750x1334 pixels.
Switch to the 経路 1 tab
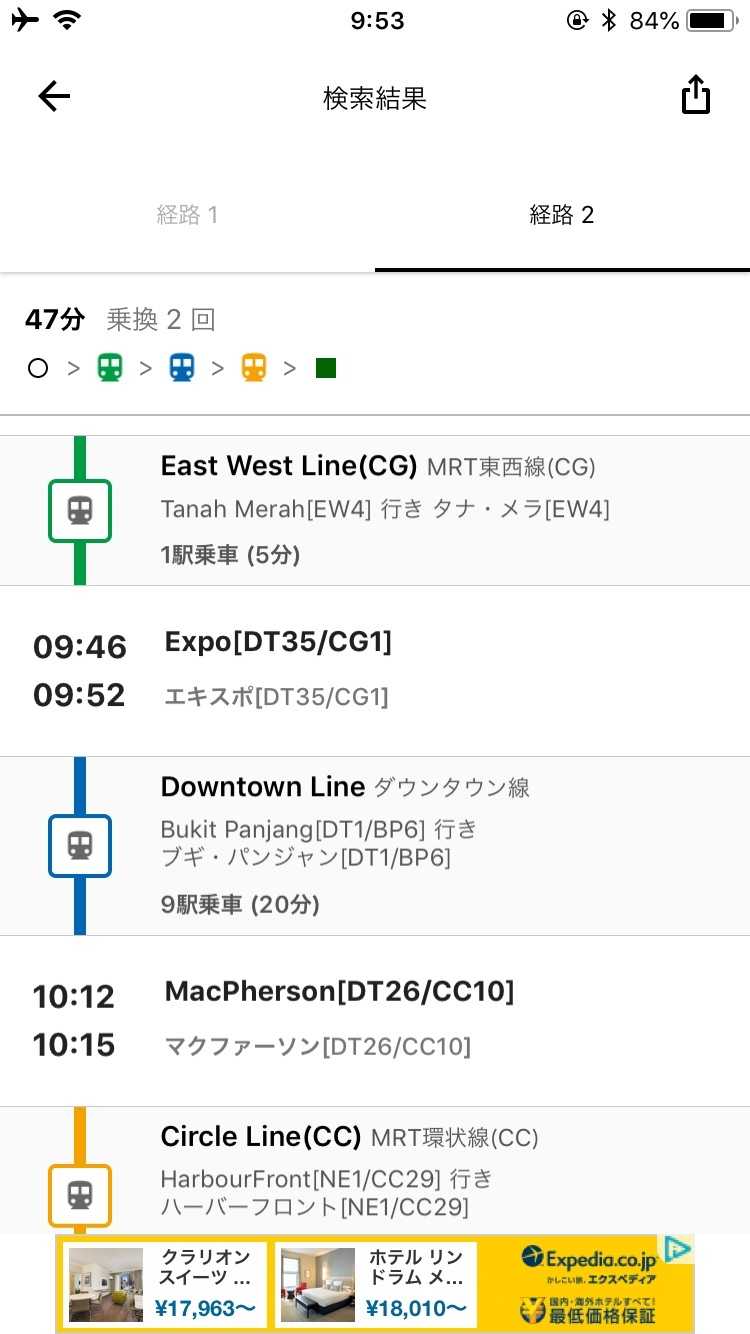(187, 215)
